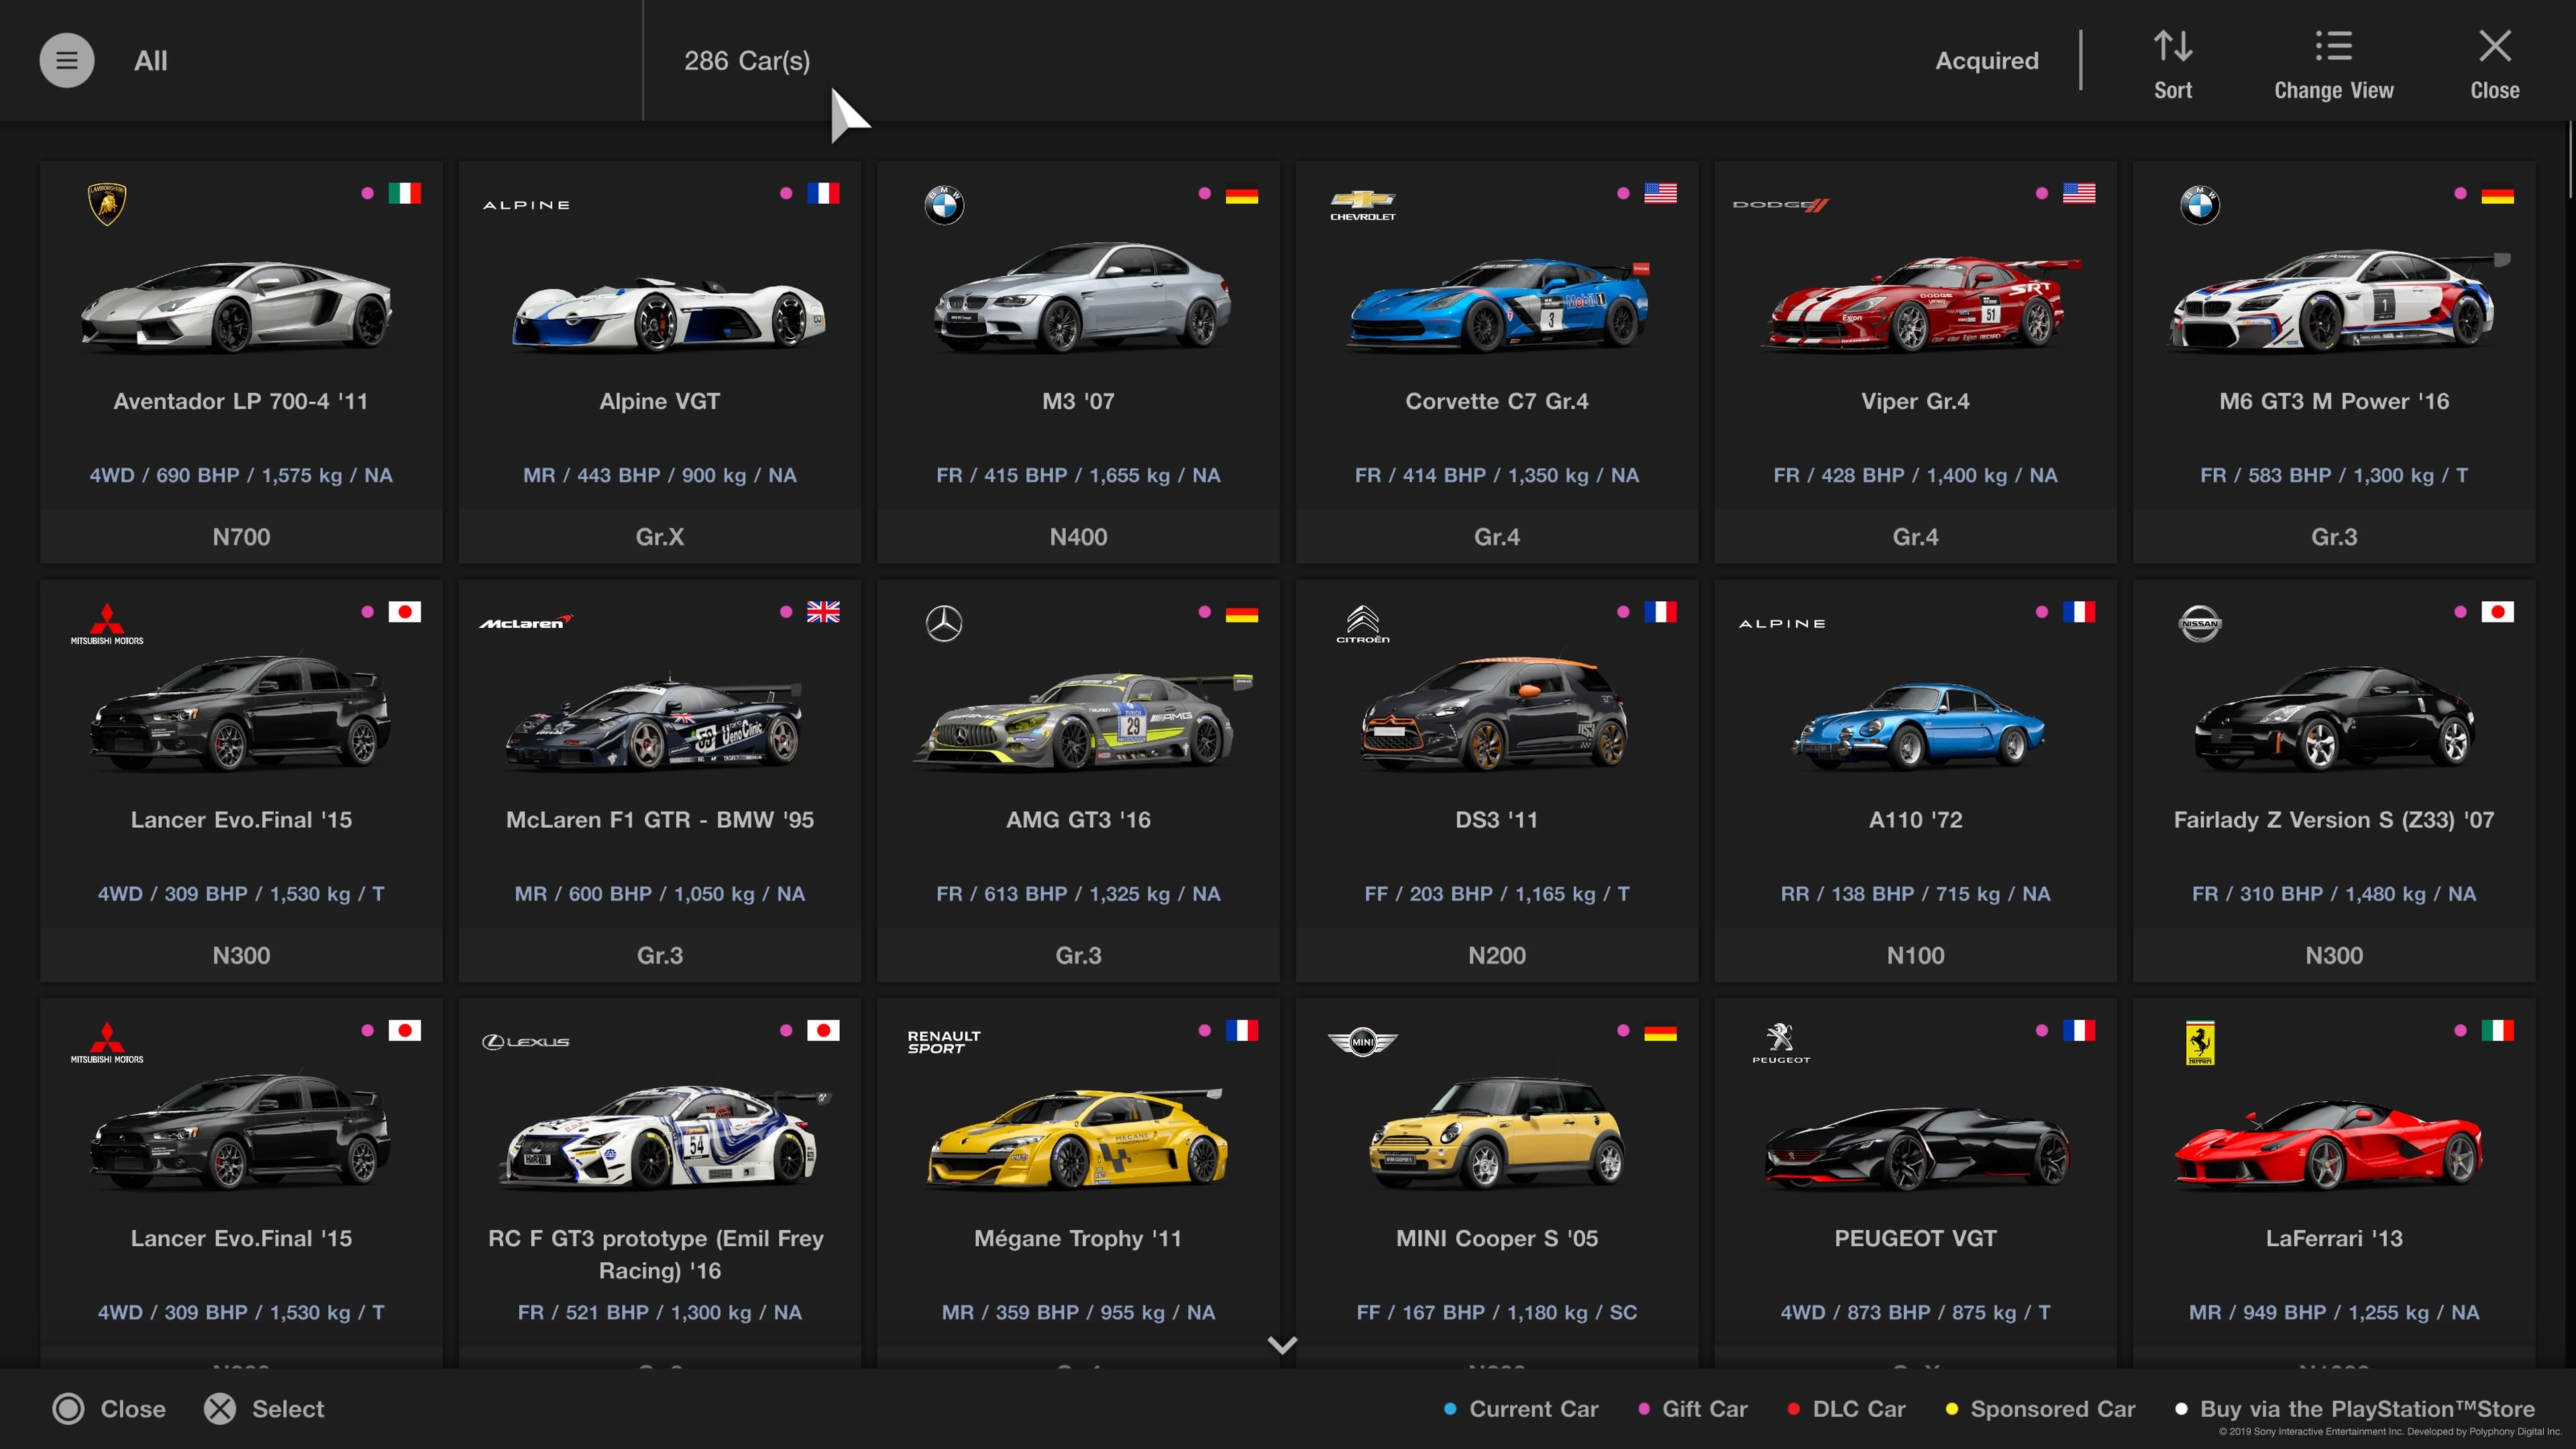
Task: Click the cross Select button prompt
Action: click(x=264, y=1409)
